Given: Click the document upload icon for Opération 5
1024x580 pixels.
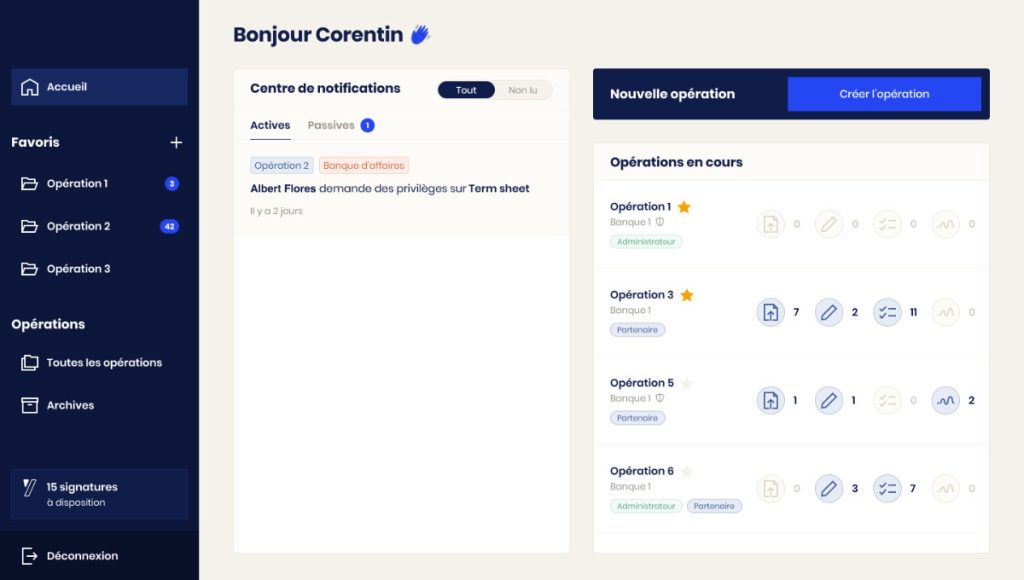Looking at the screenshot, I should (x=771, y=400).
